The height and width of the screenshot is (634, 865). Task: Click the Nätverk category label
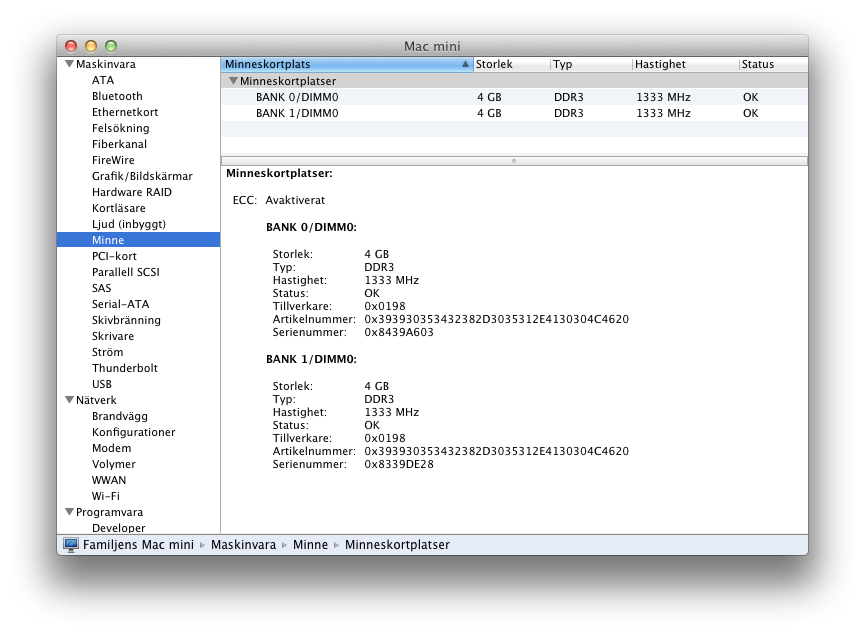coord(96,400)
